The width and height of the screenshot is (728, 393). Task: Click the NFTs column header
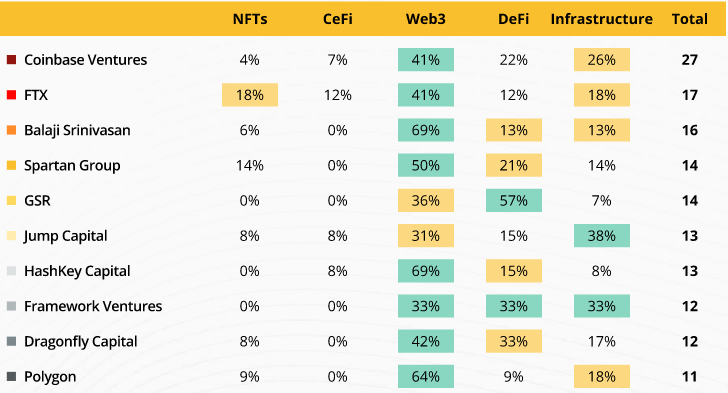250,19
